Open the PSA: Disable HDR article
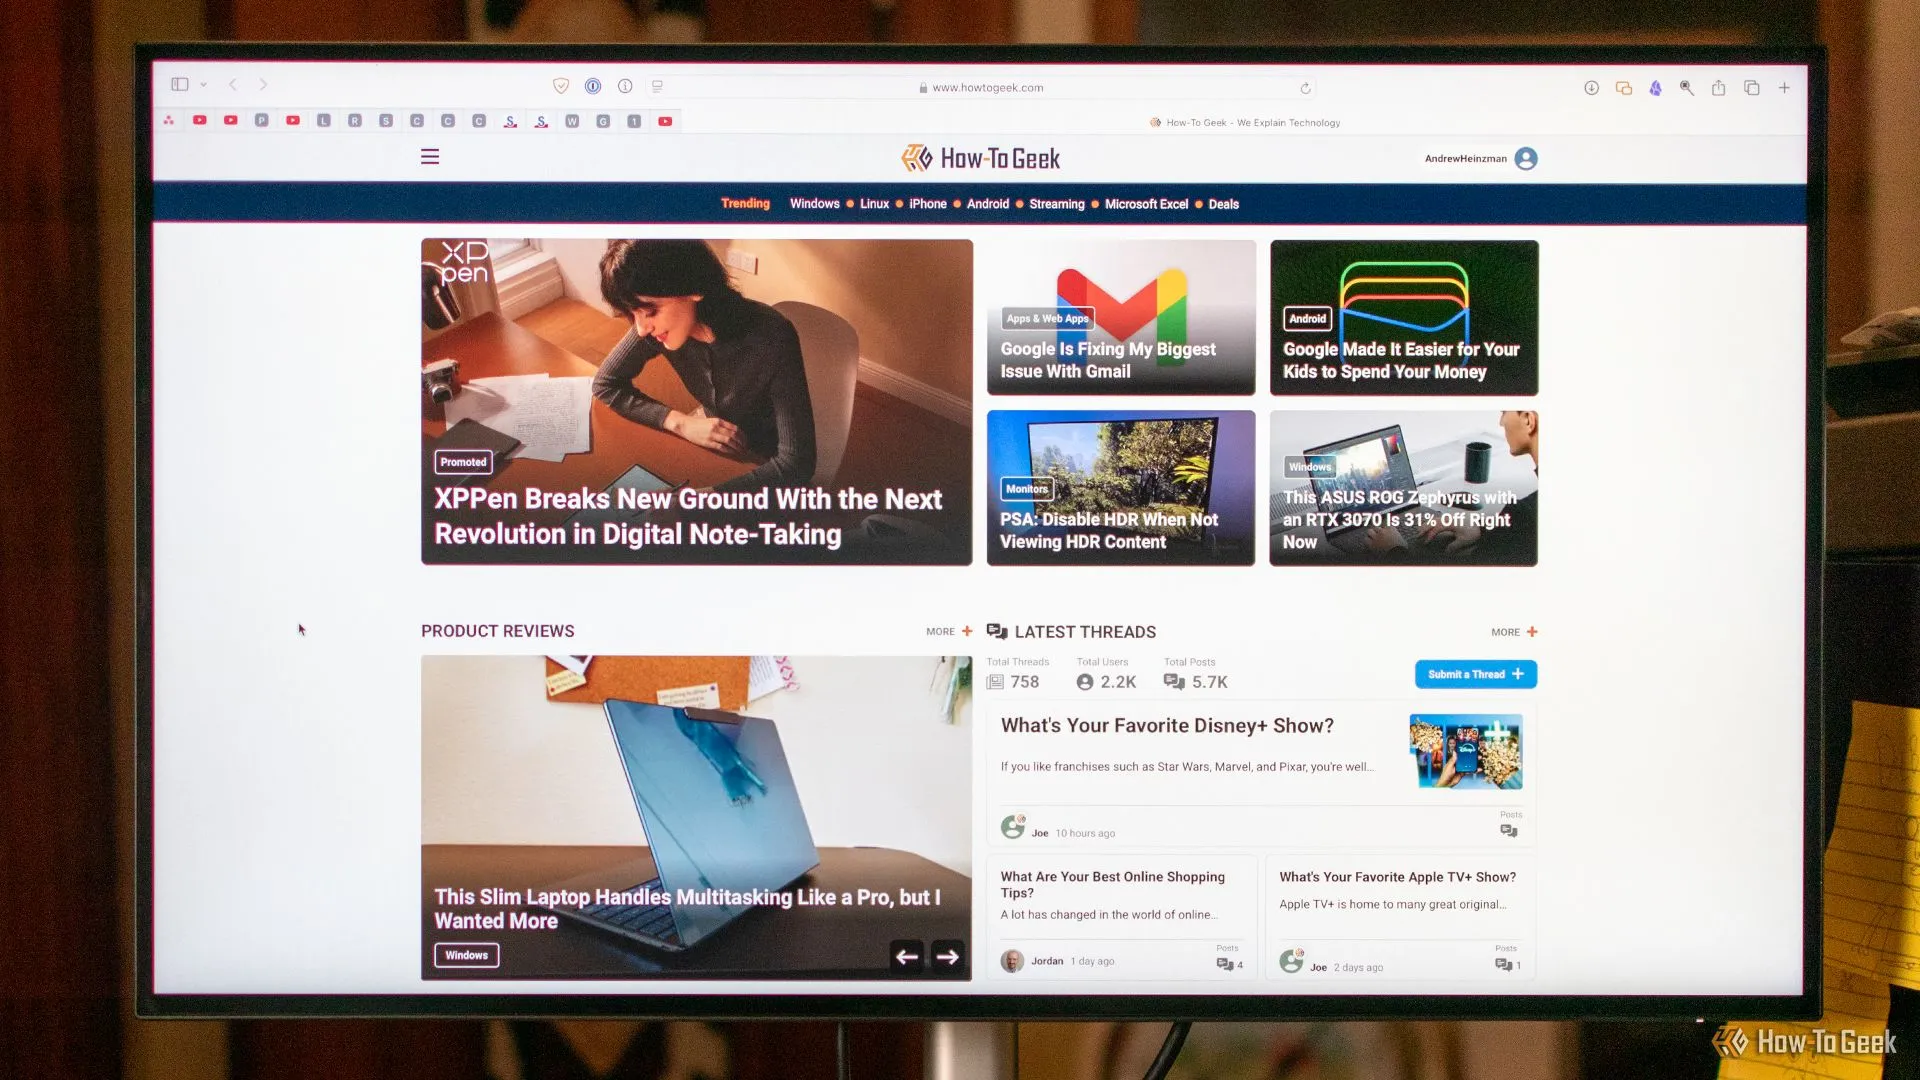1920x1080 pixels. (x=1109, y=531)
